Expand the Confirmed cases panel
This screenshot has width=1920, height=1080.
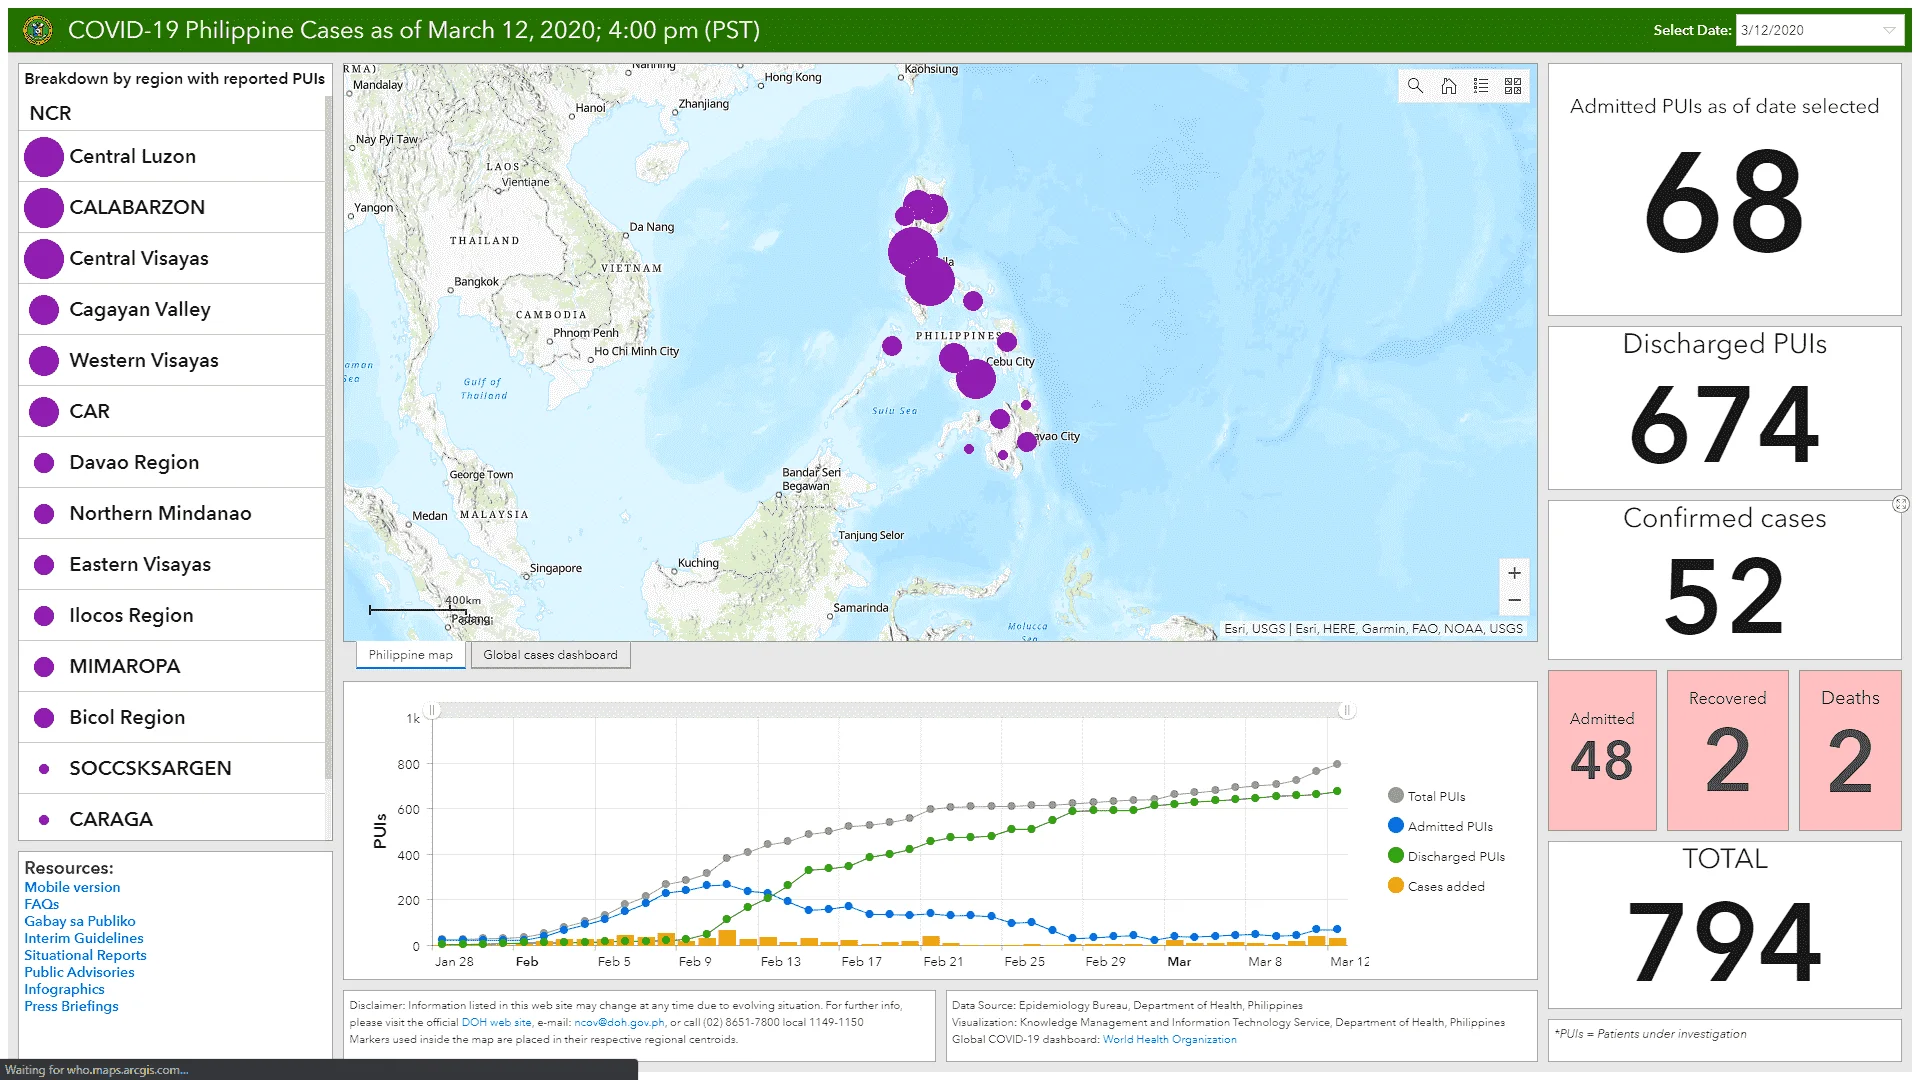tap(1900, 505)
